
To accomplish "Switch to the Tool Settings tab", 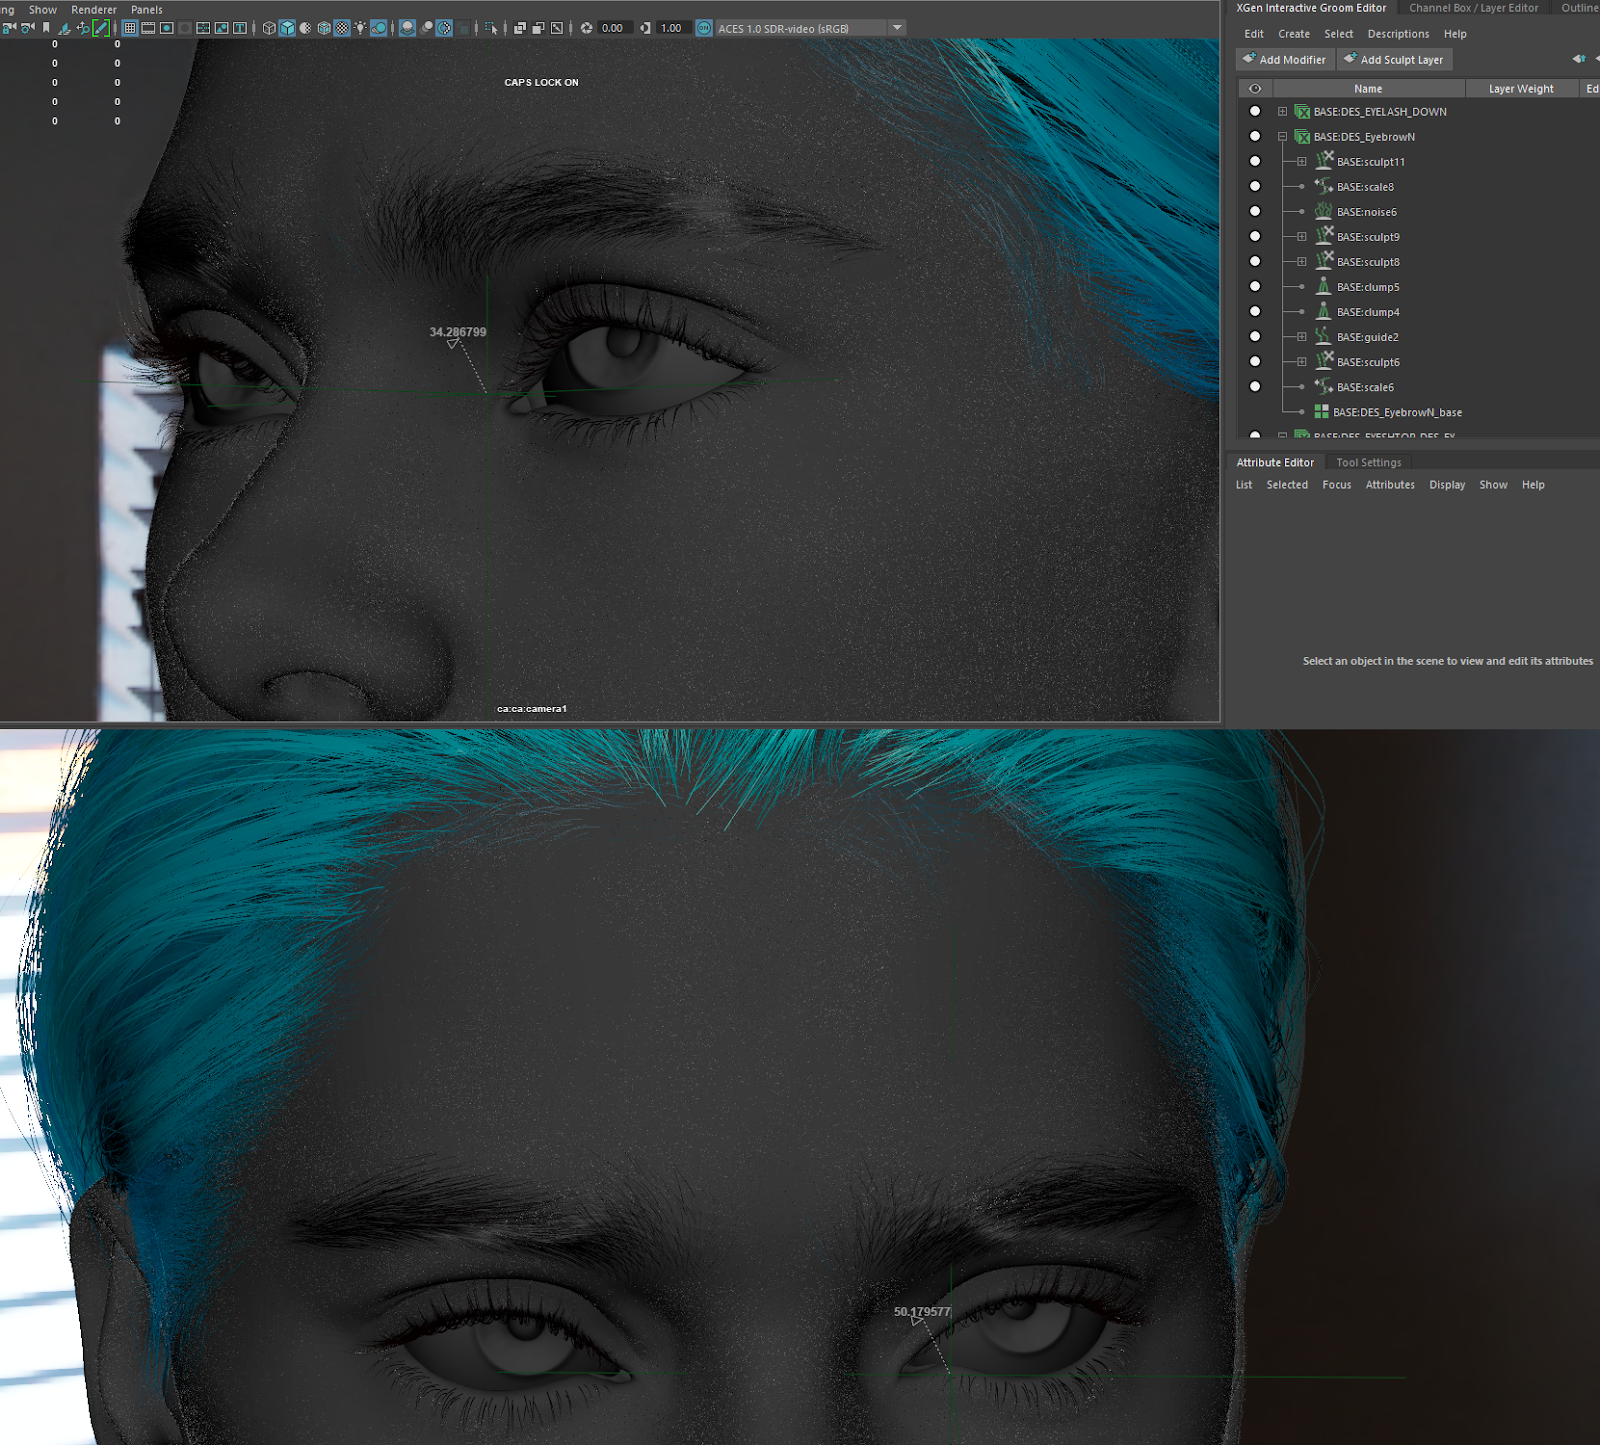I will [1369, 462].
